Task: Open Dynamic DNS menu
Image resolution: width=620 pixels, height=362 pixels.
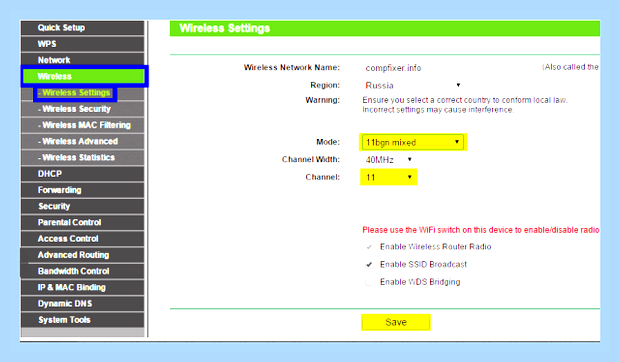Action: 83,304
